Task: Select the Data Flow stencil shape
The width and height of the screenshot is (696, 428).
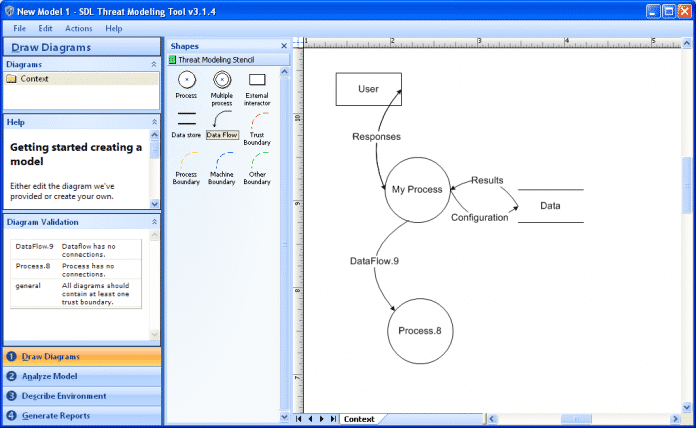Action: tap(222, 124)
